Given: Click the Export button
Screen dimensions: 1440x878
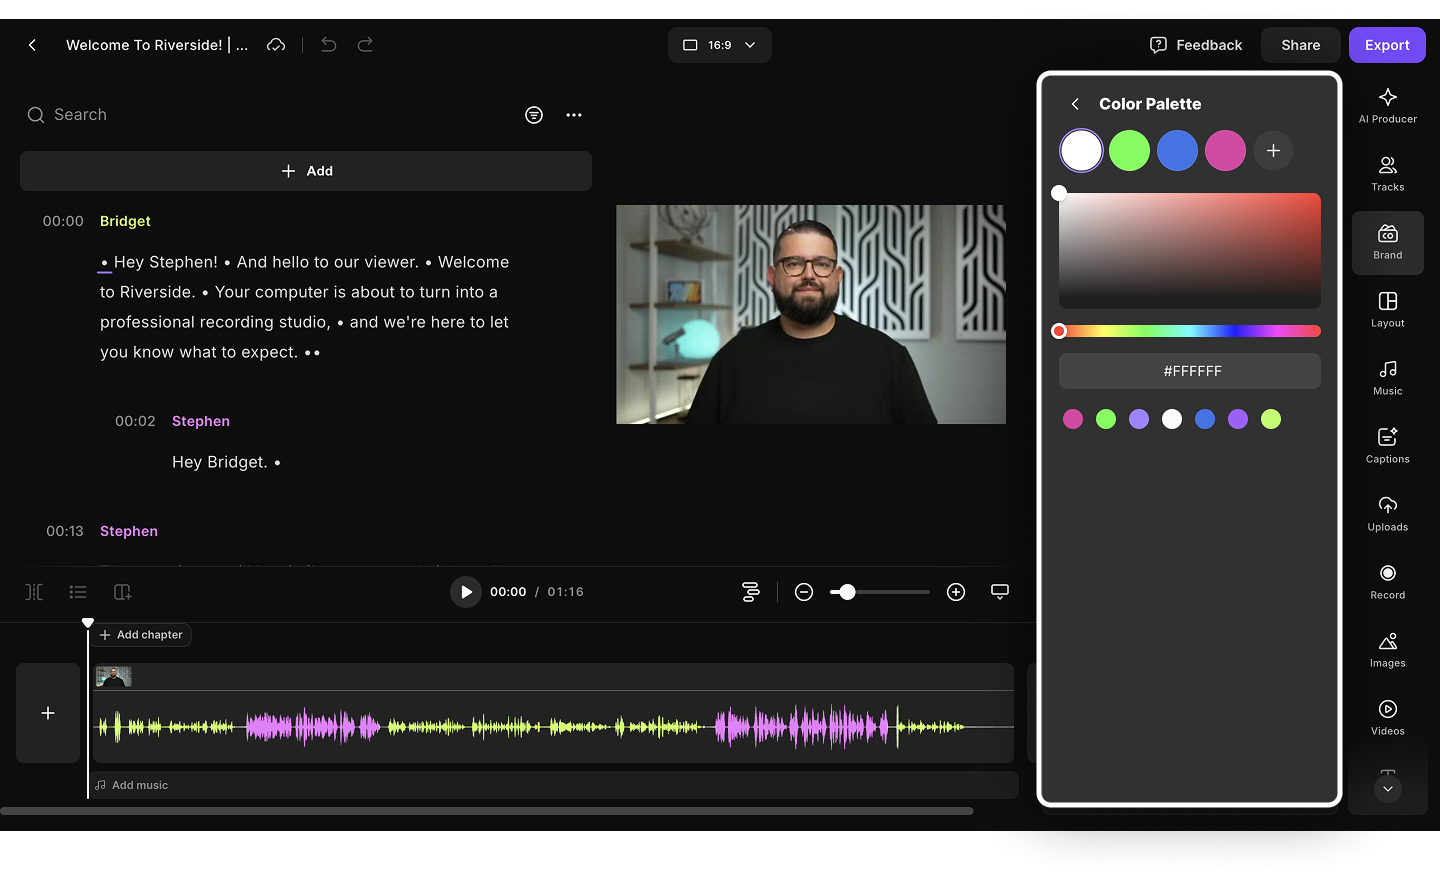Looking at the screenshot, I should click(1386, 45).
